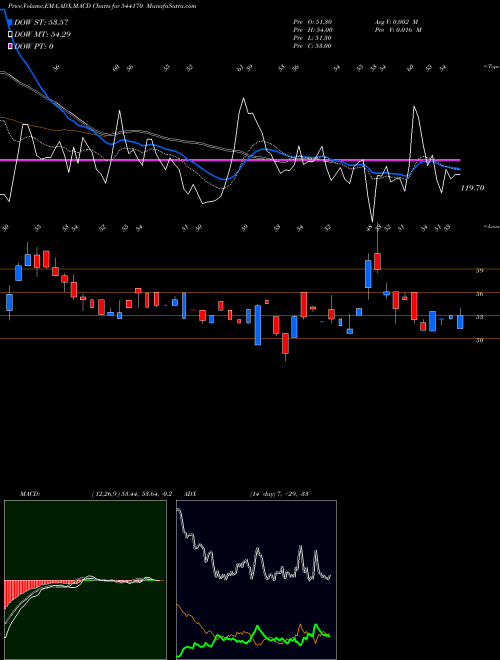Select the Pre V: 0.016 M value
Screen dimensions: 500x660
(397, 30)
